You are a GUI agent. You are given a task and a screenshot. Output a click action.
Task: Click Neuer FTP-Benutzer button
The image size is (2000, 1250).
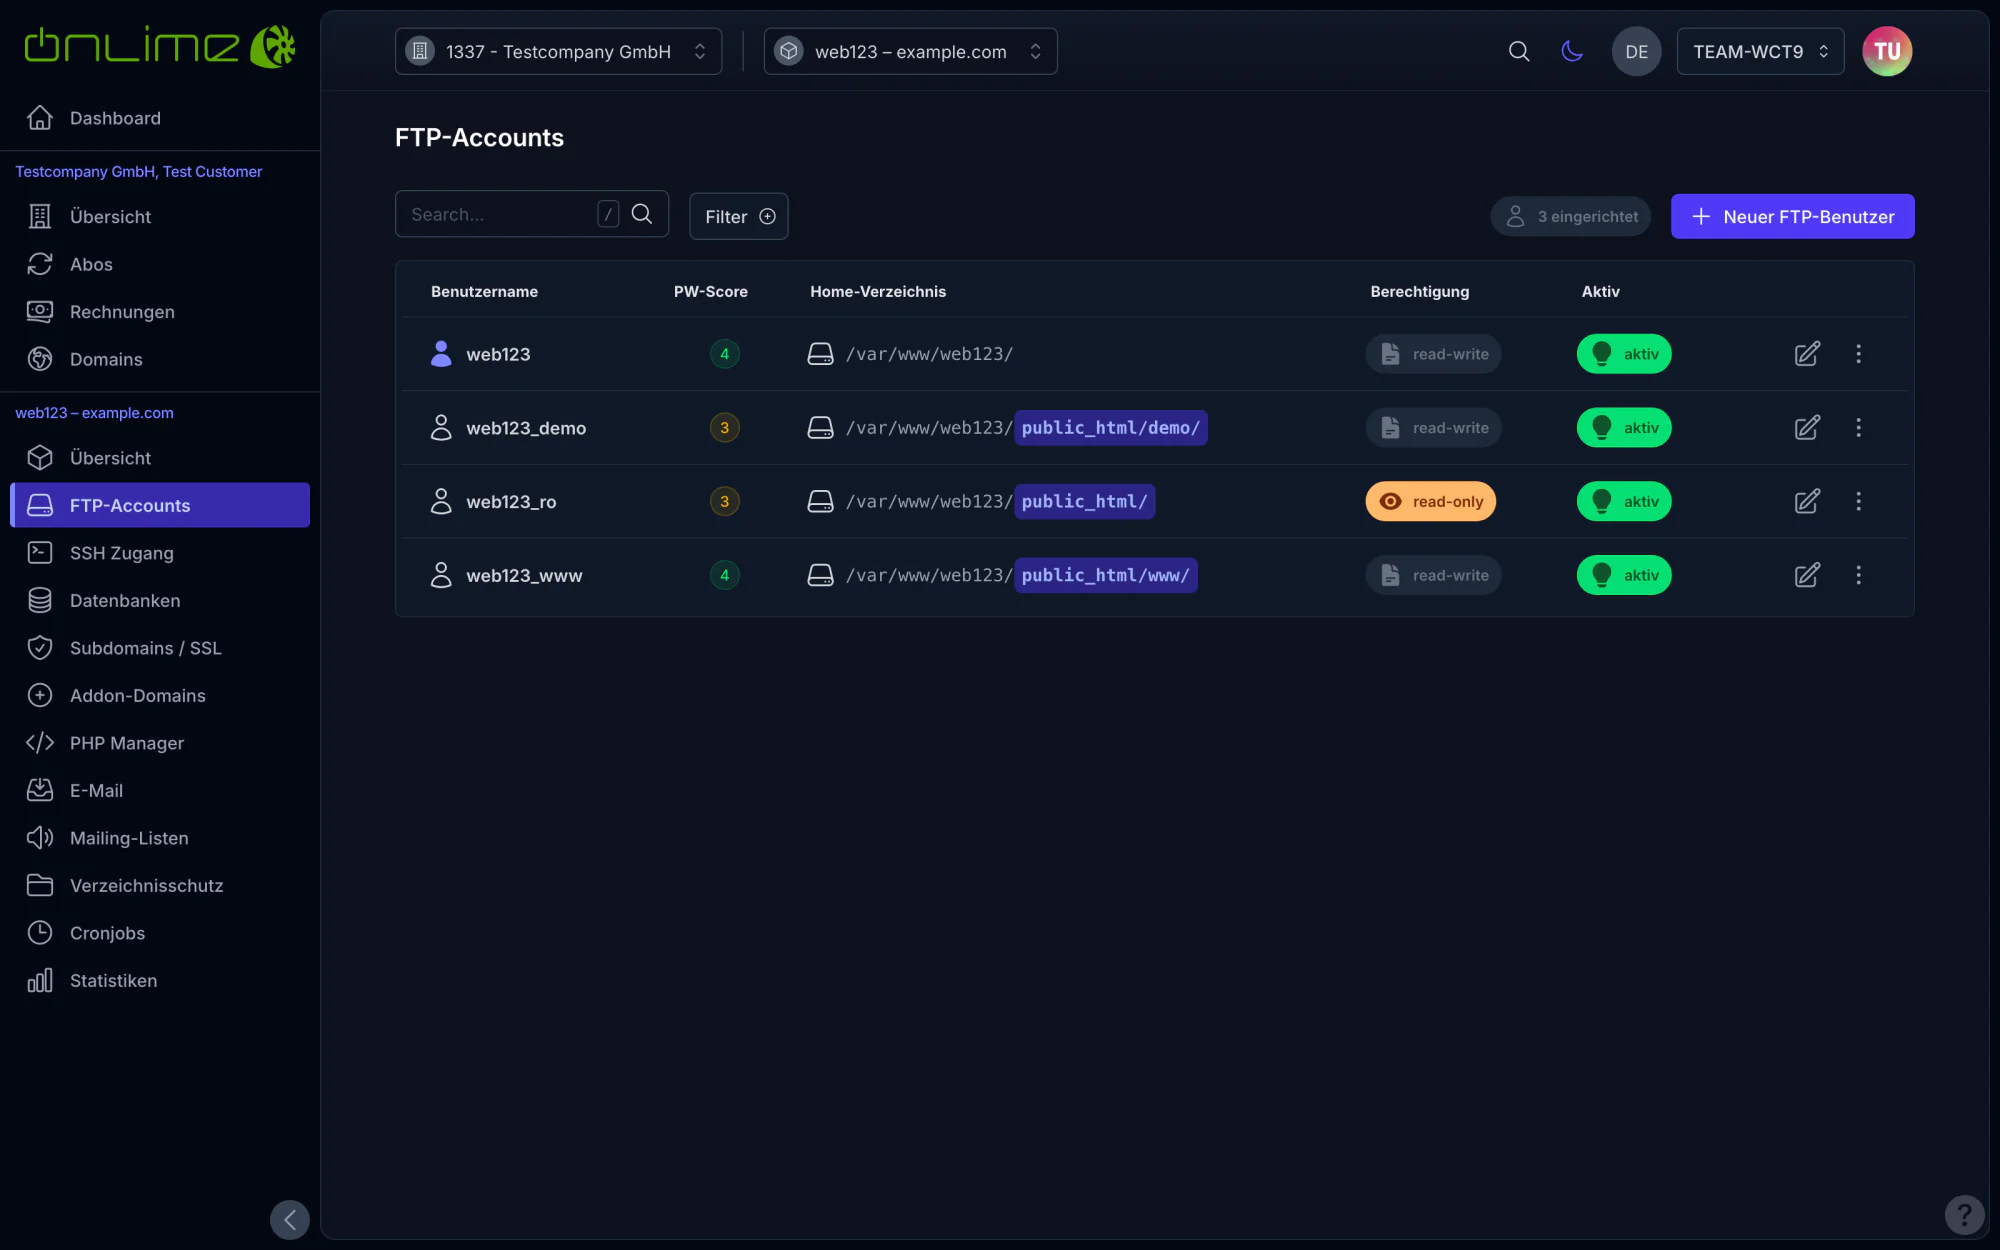click(x=1792, y=216)
